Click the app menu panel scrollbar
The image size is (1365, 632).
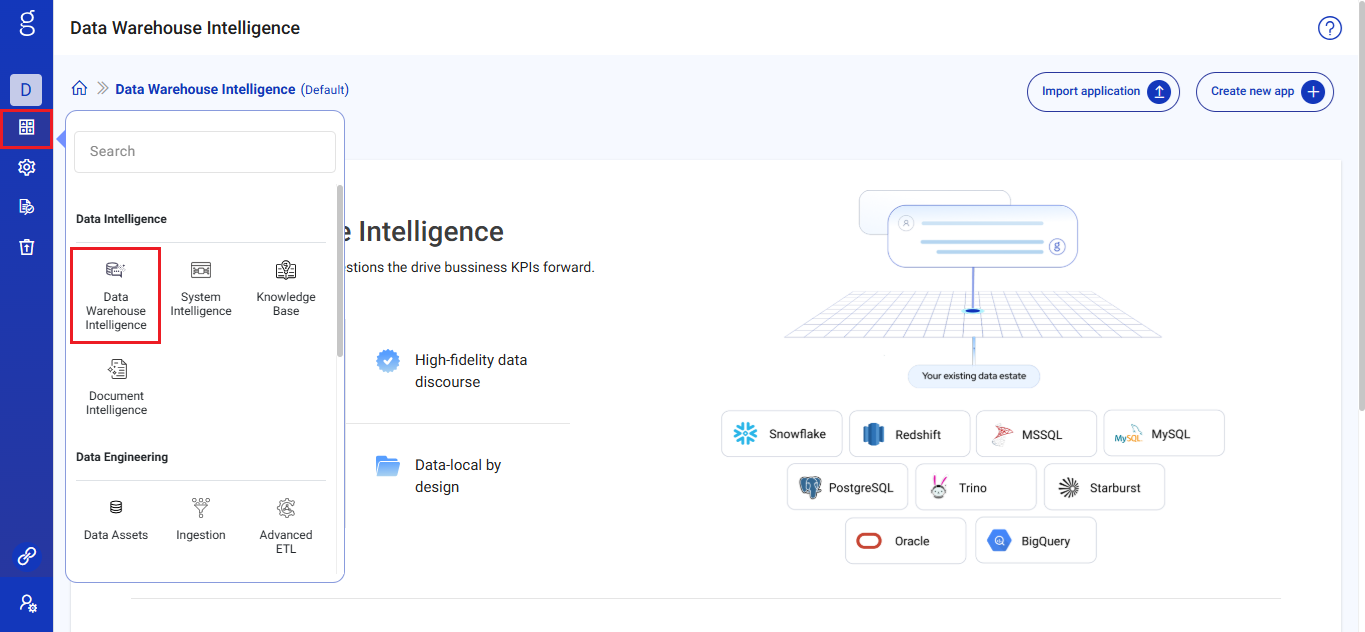pos(340,270)
